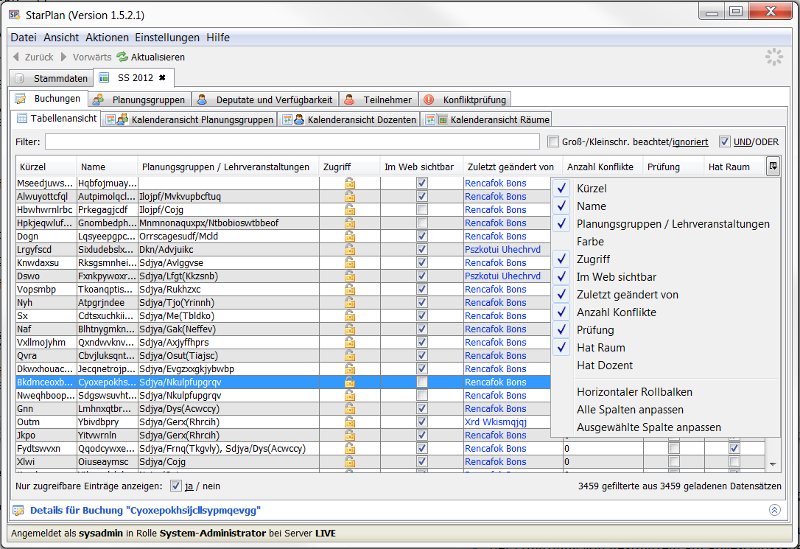Open the Datei menu
The height and width of the screenshot is (549, 800).
pos(23,37)
